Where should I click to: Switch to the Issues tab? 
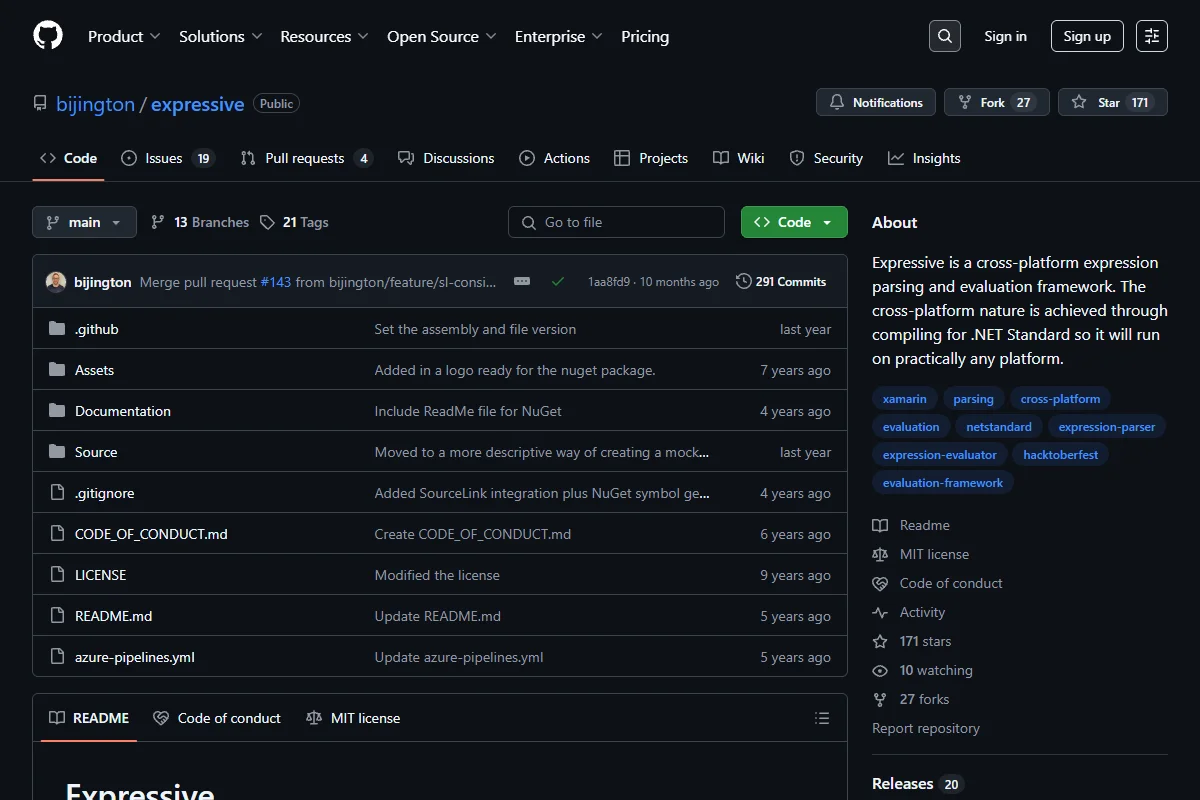pos(167,158)
